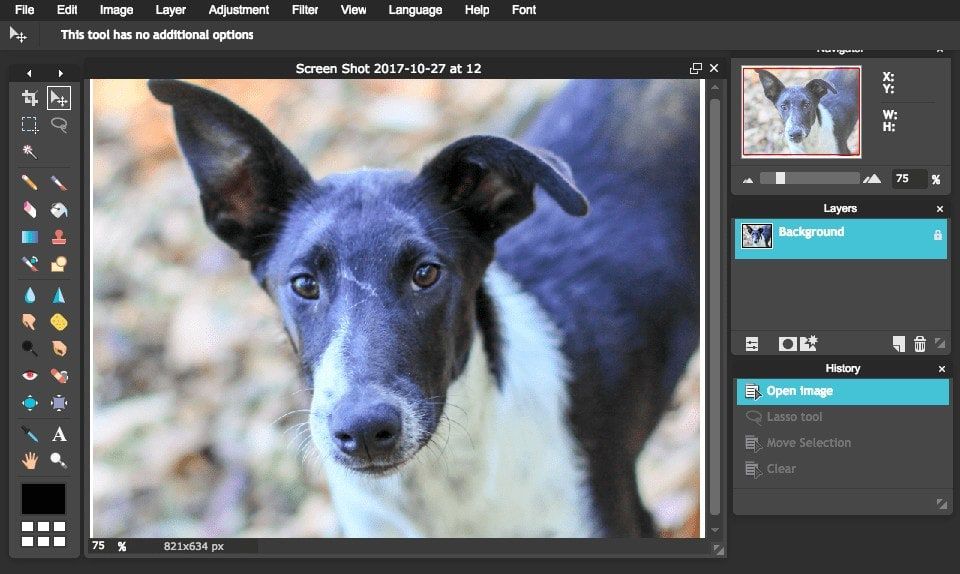Screen dimensions: 960x574
Task: Collapse toolbox with left arrow
Action: pyautogui.click(x=29, y=73)
